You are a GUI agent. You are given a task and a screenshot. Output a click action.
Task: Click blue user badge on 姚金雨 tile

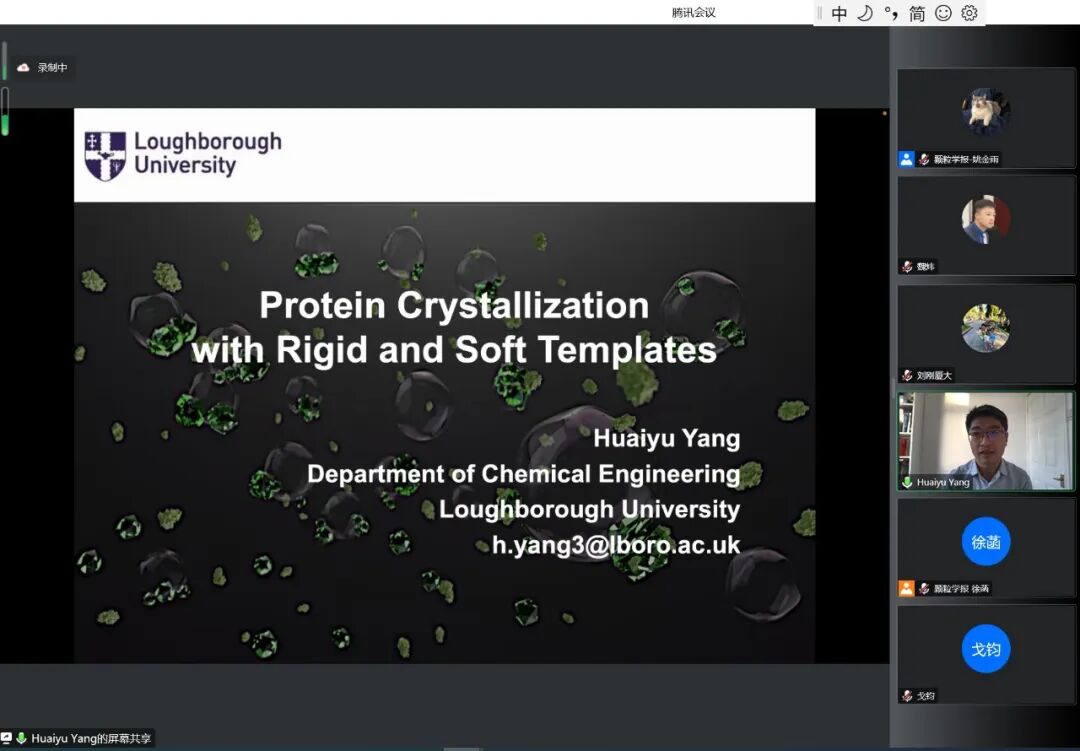[906, 159]
